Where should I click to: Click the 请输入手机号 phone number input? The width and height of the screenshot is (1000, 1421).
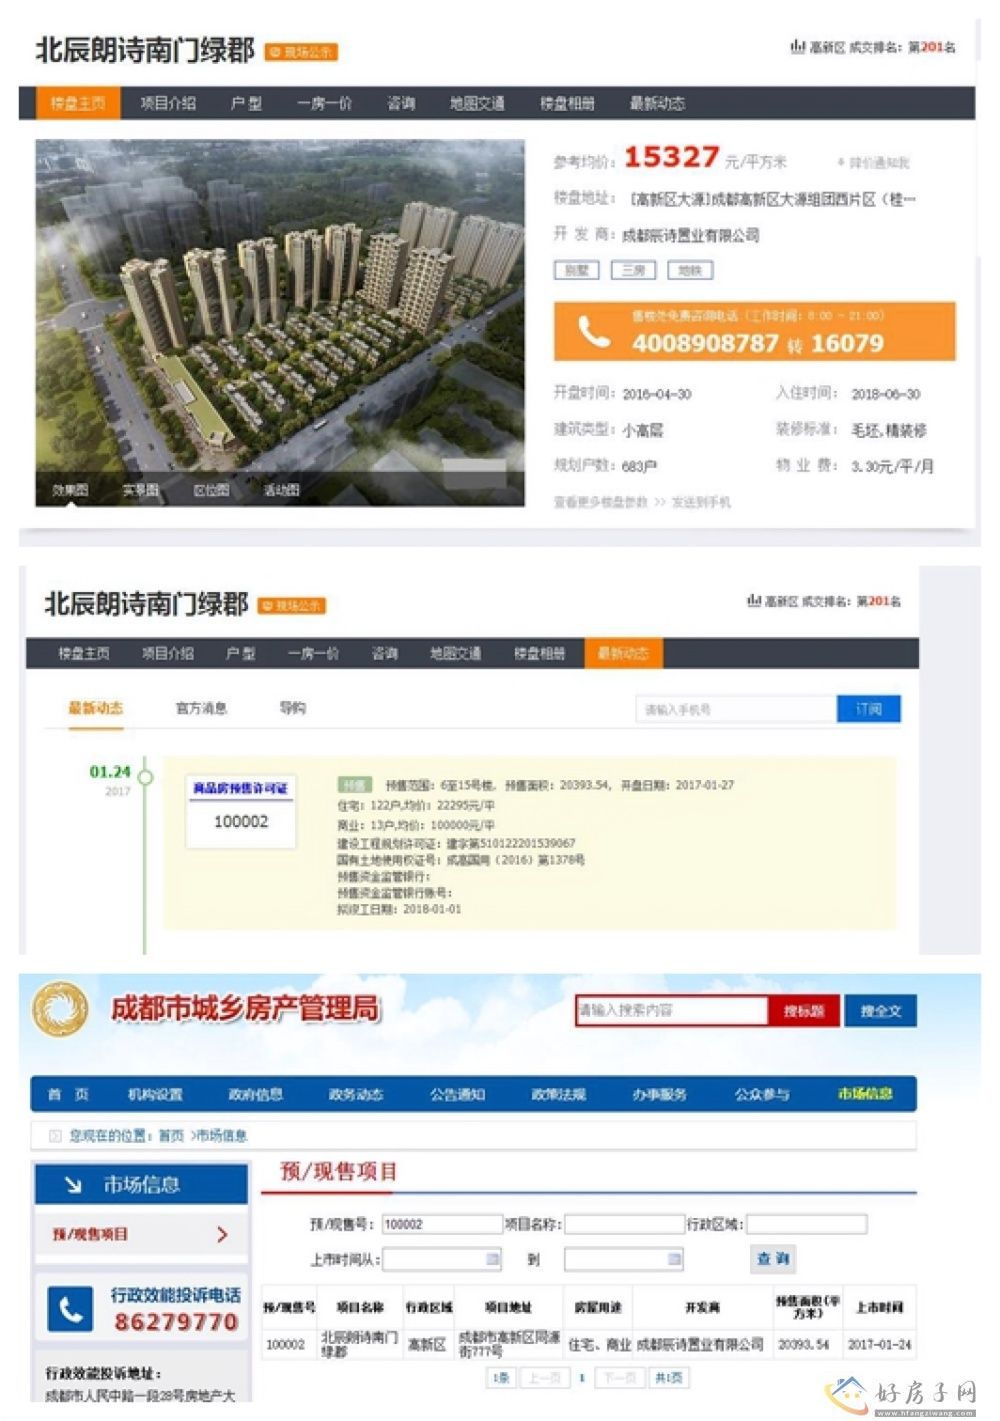(x=736, y=709)
